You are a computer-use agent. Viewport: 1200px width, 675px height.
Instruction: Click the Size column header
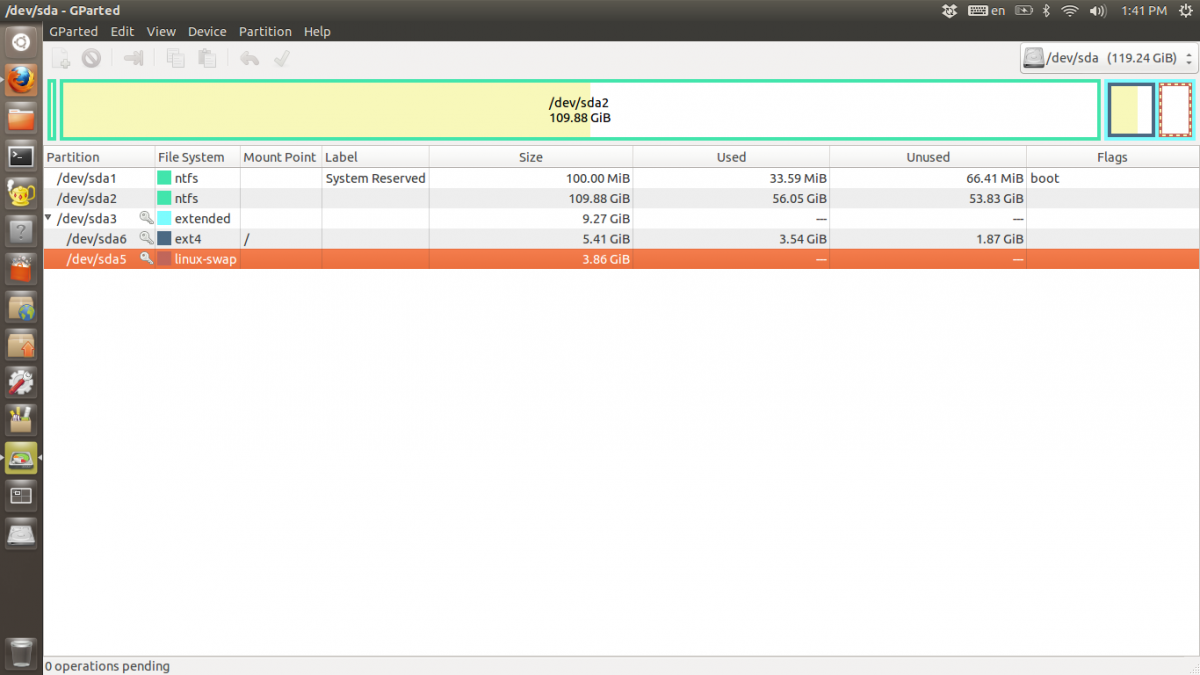[531, 157]
